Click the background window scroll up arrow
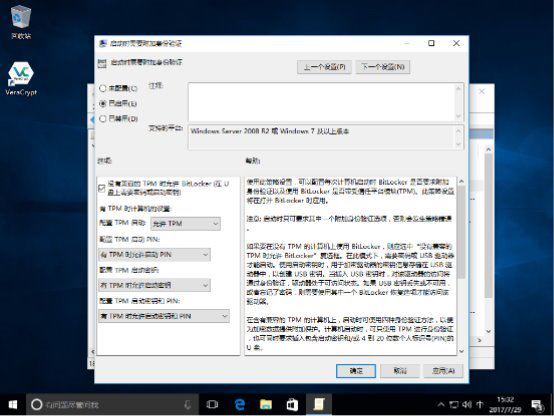 tap(489, 150)
